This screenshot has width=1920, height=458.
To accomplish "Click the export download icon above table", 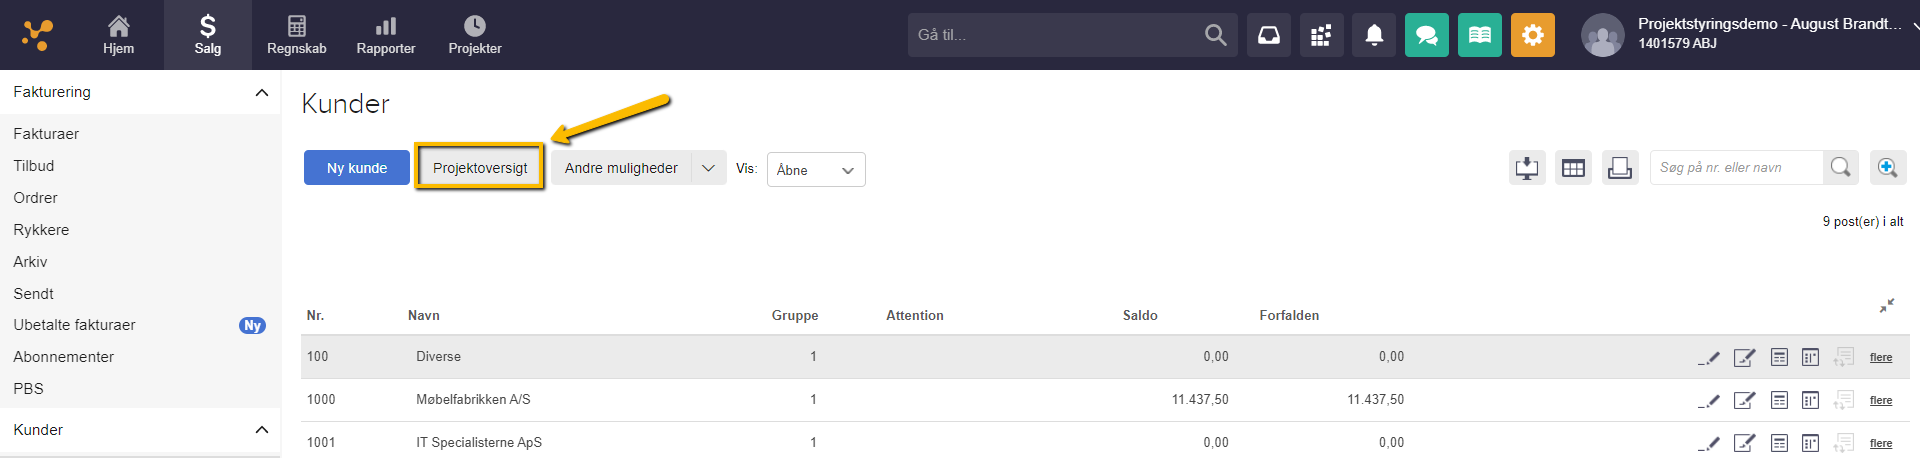I will [1527, 168].
